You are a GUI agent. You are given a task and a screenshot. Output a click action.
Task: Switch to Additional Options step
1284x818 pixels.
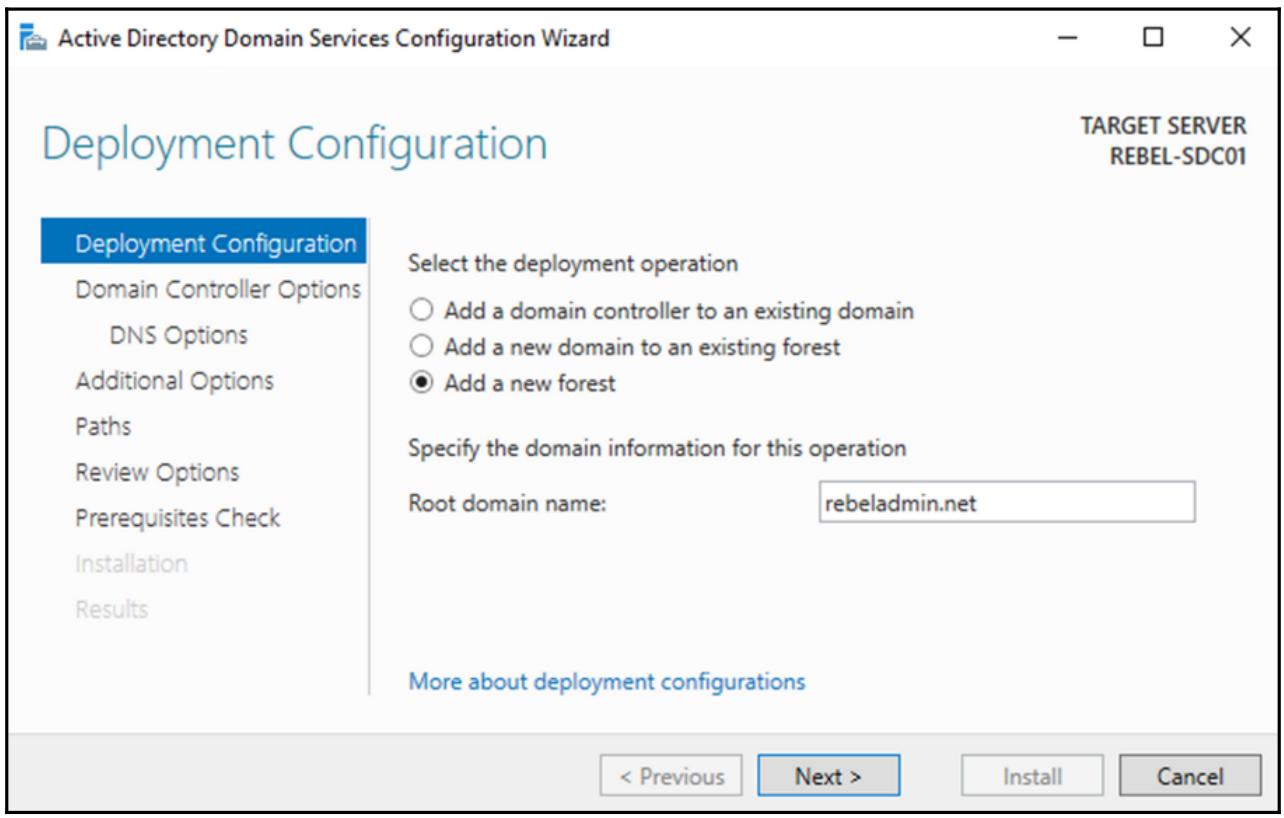click(174, 381)
